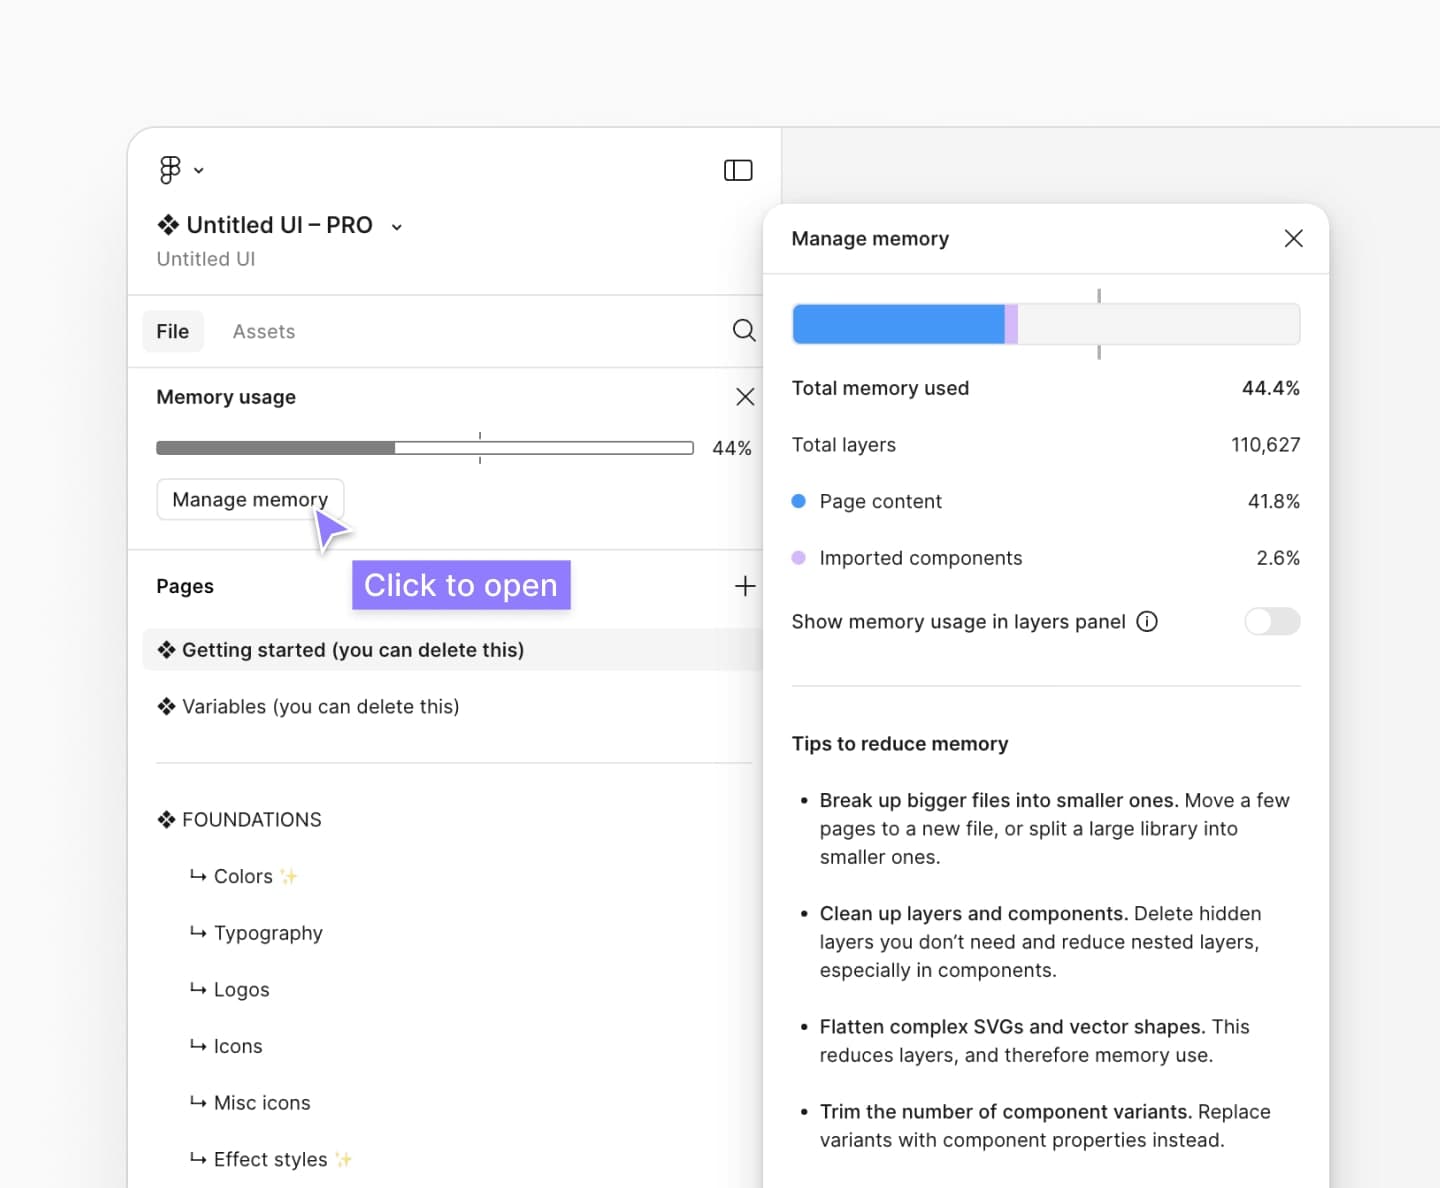Open the Typography page
This screenshot has height=1188, width=1440.
pyautogui.click(x=257, y=933)
